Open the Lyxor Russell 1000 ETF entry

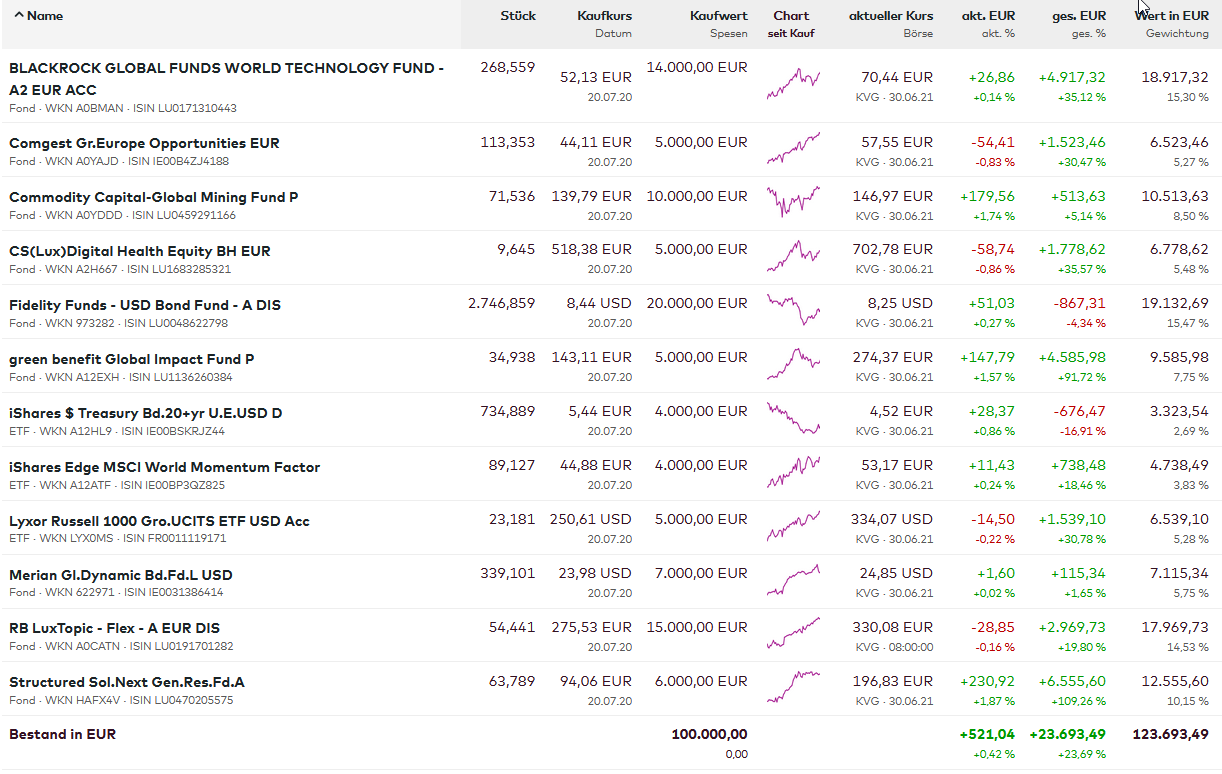tap(159, 521)
